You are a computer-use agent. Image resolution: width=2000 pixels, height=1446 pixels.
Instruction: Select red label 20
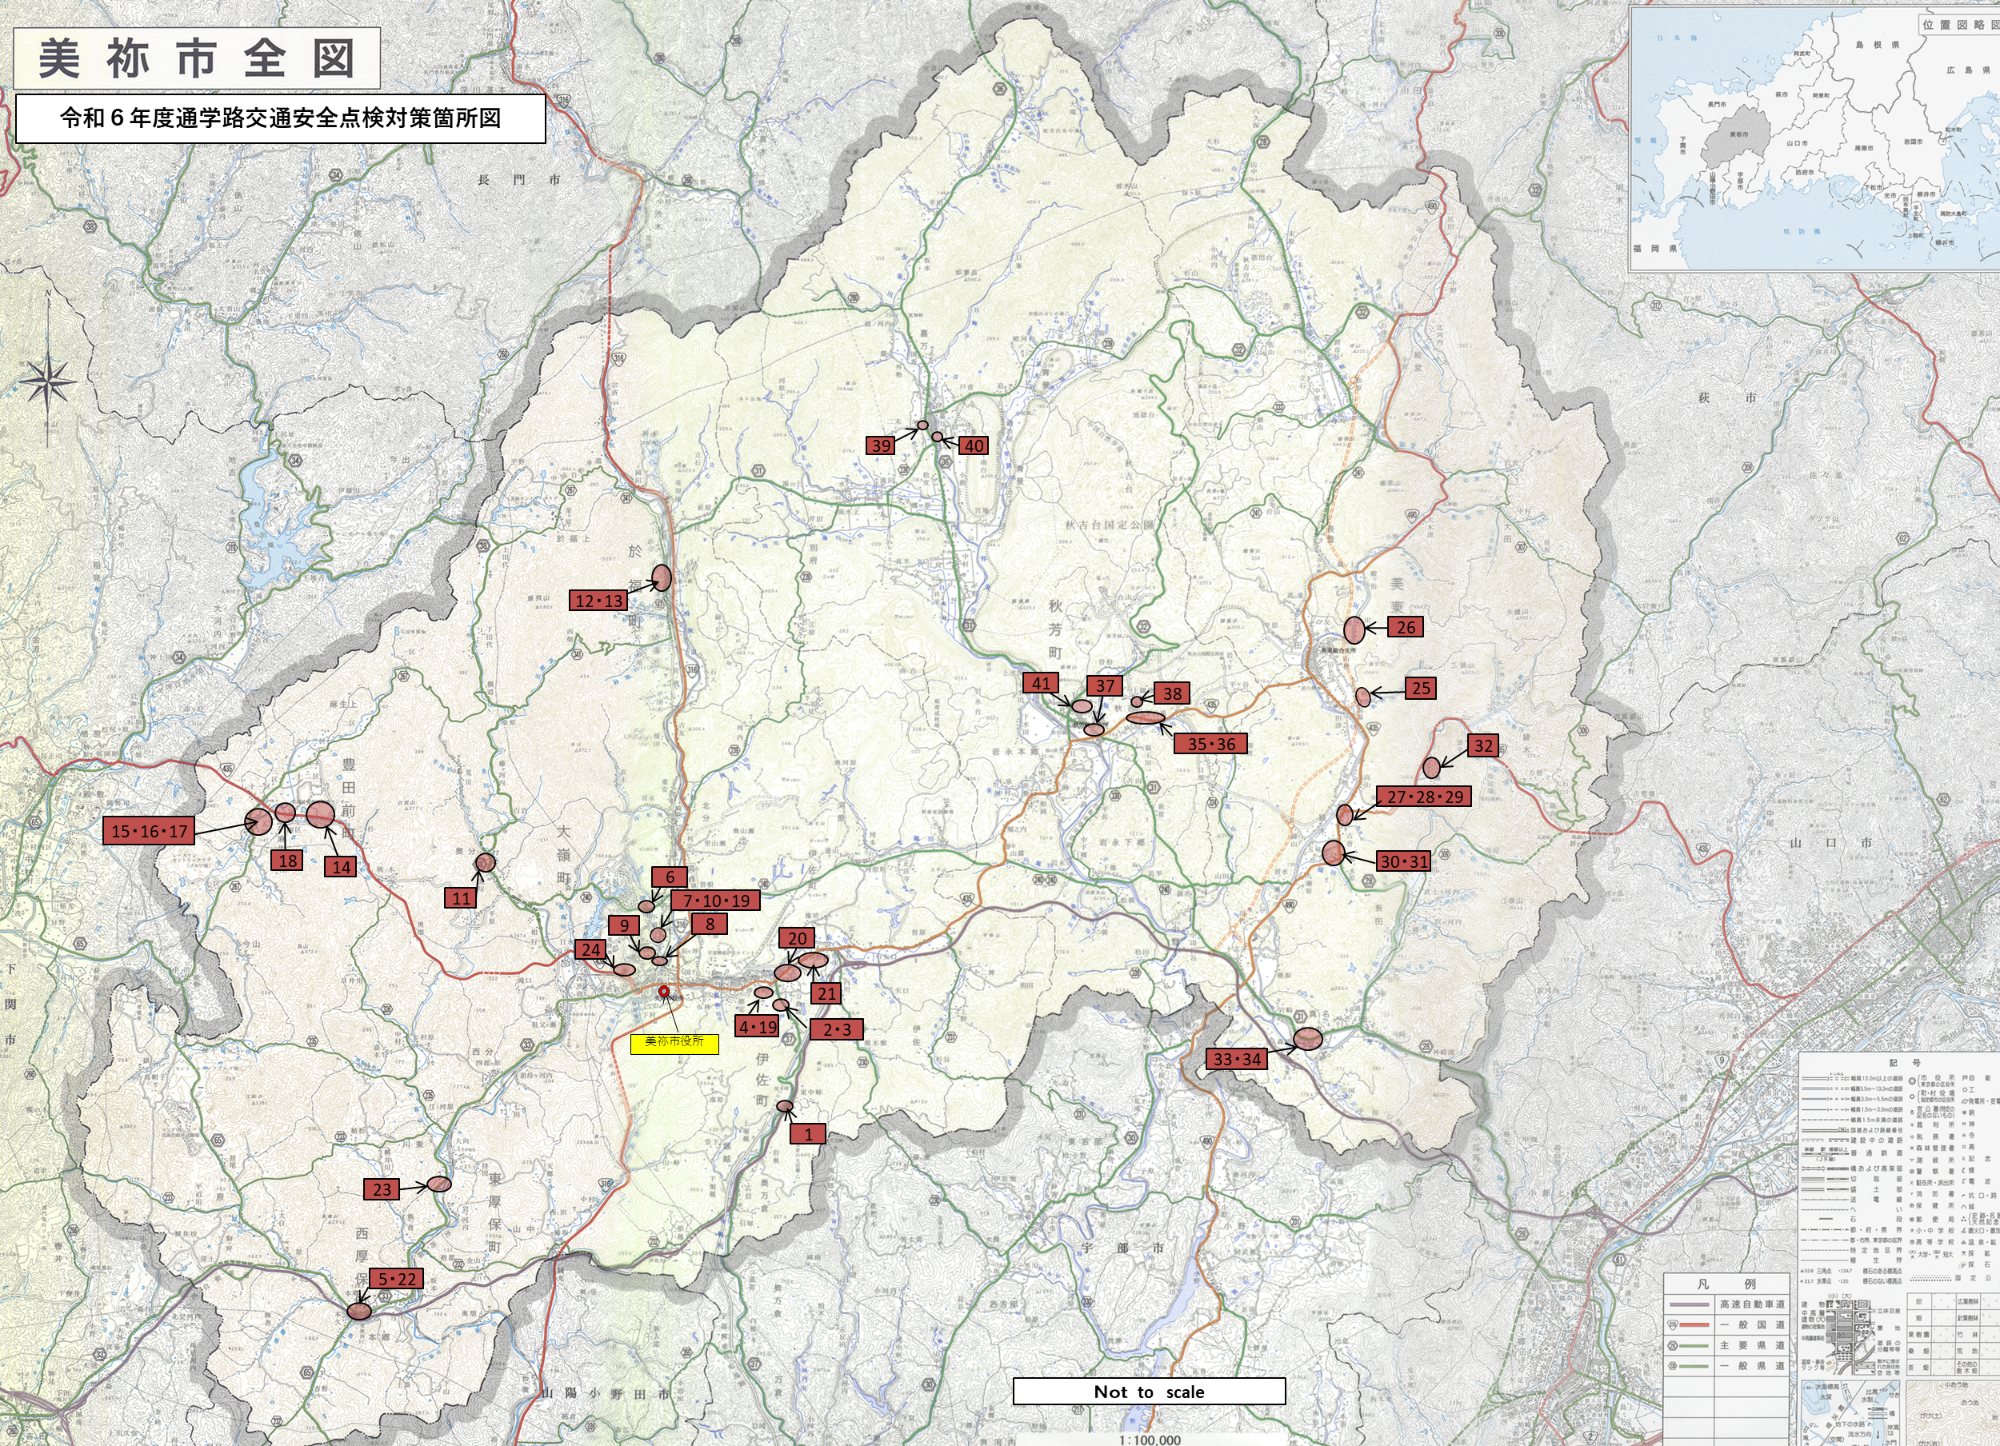pyautogui.click(x=797, y=938)
